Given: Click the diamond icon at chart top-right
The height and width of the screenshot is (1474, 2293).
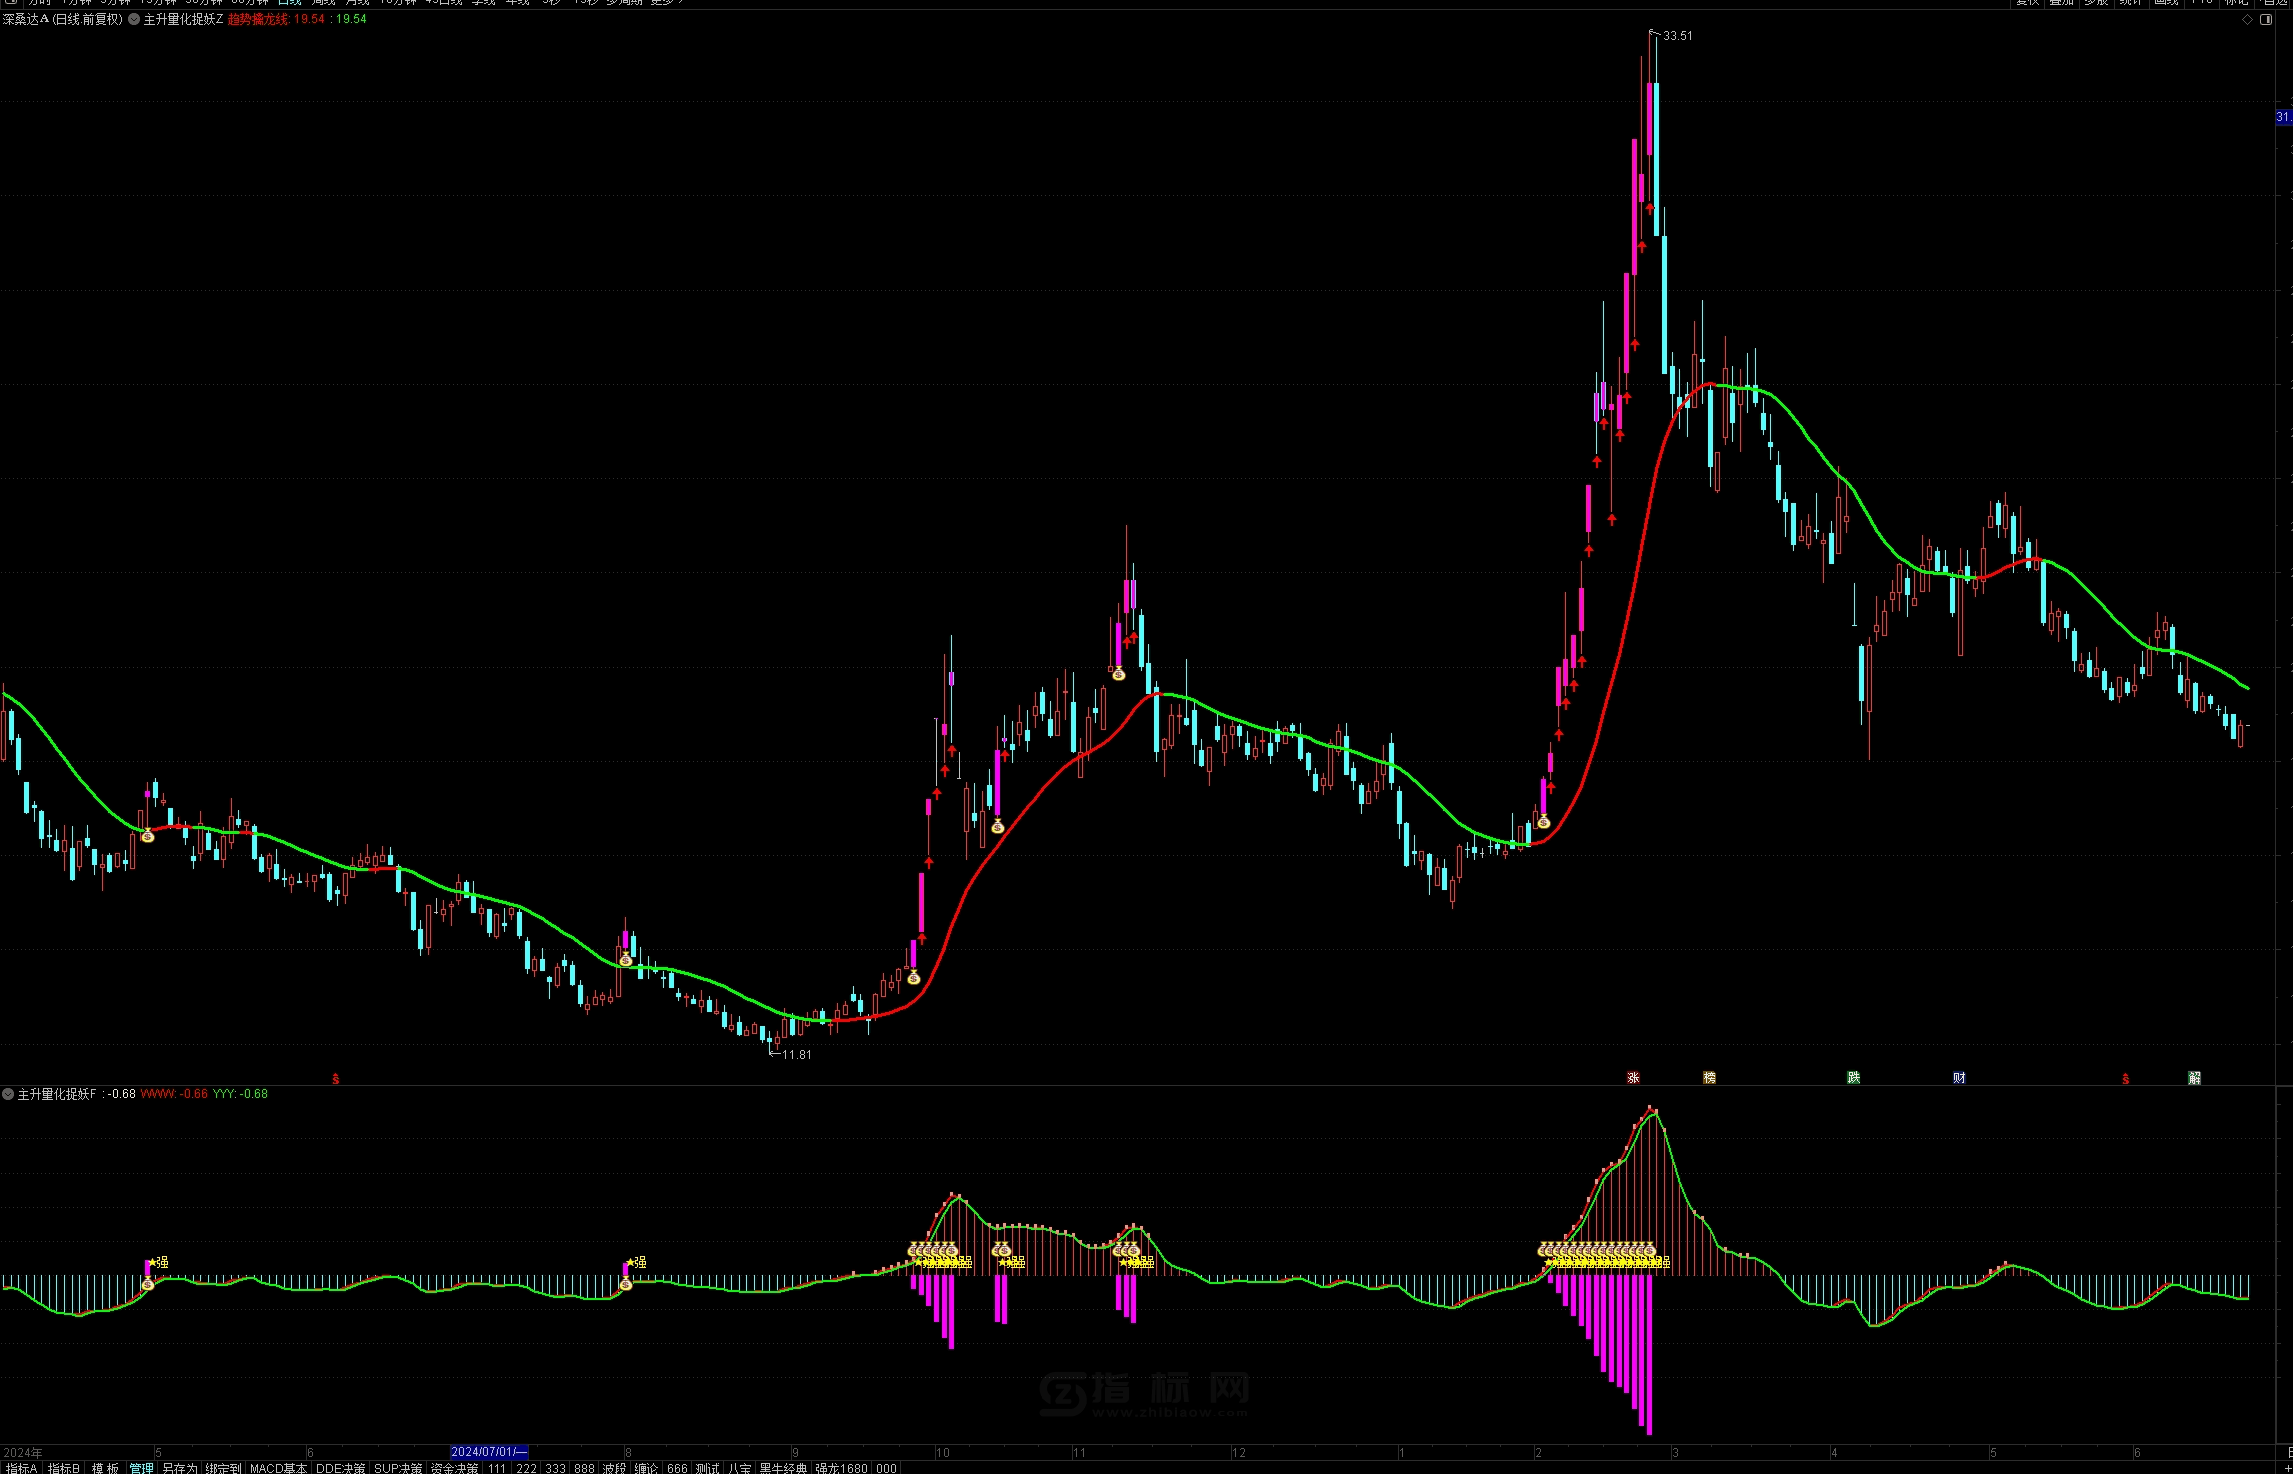Looking at the screenshot, I should pos(2247,20).
